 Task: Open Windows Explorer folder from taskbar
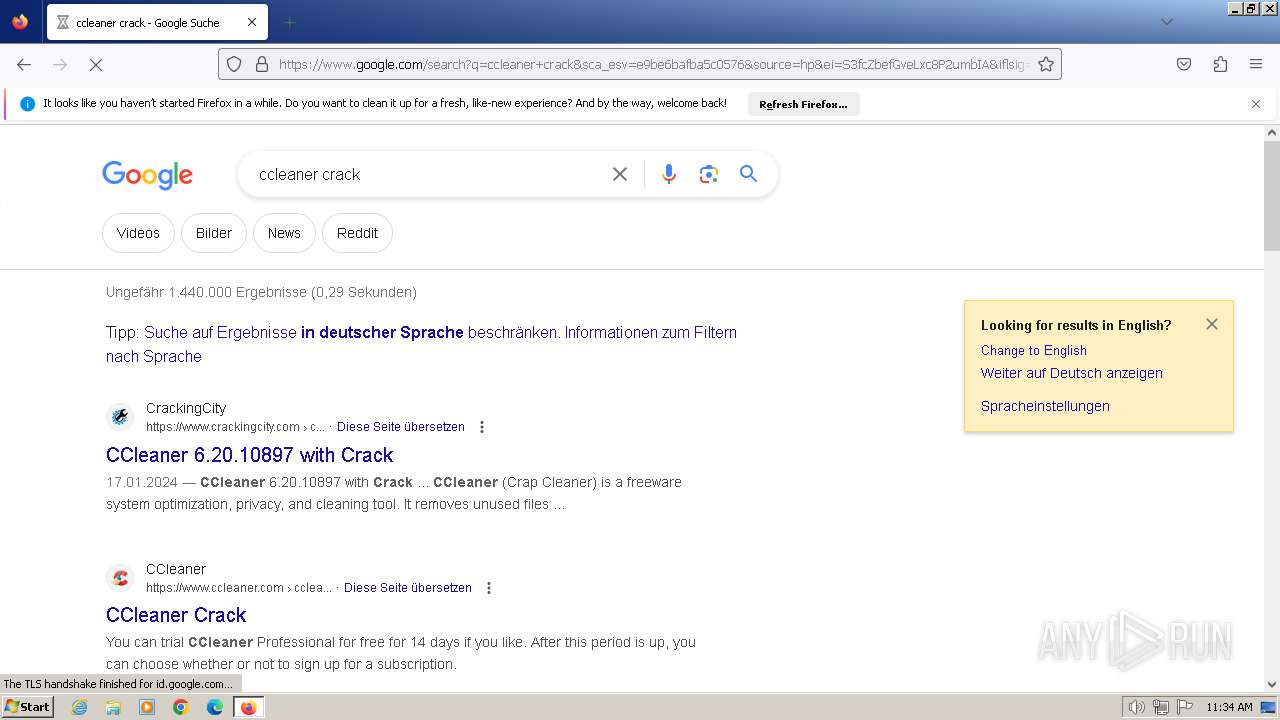pos(113,707)
